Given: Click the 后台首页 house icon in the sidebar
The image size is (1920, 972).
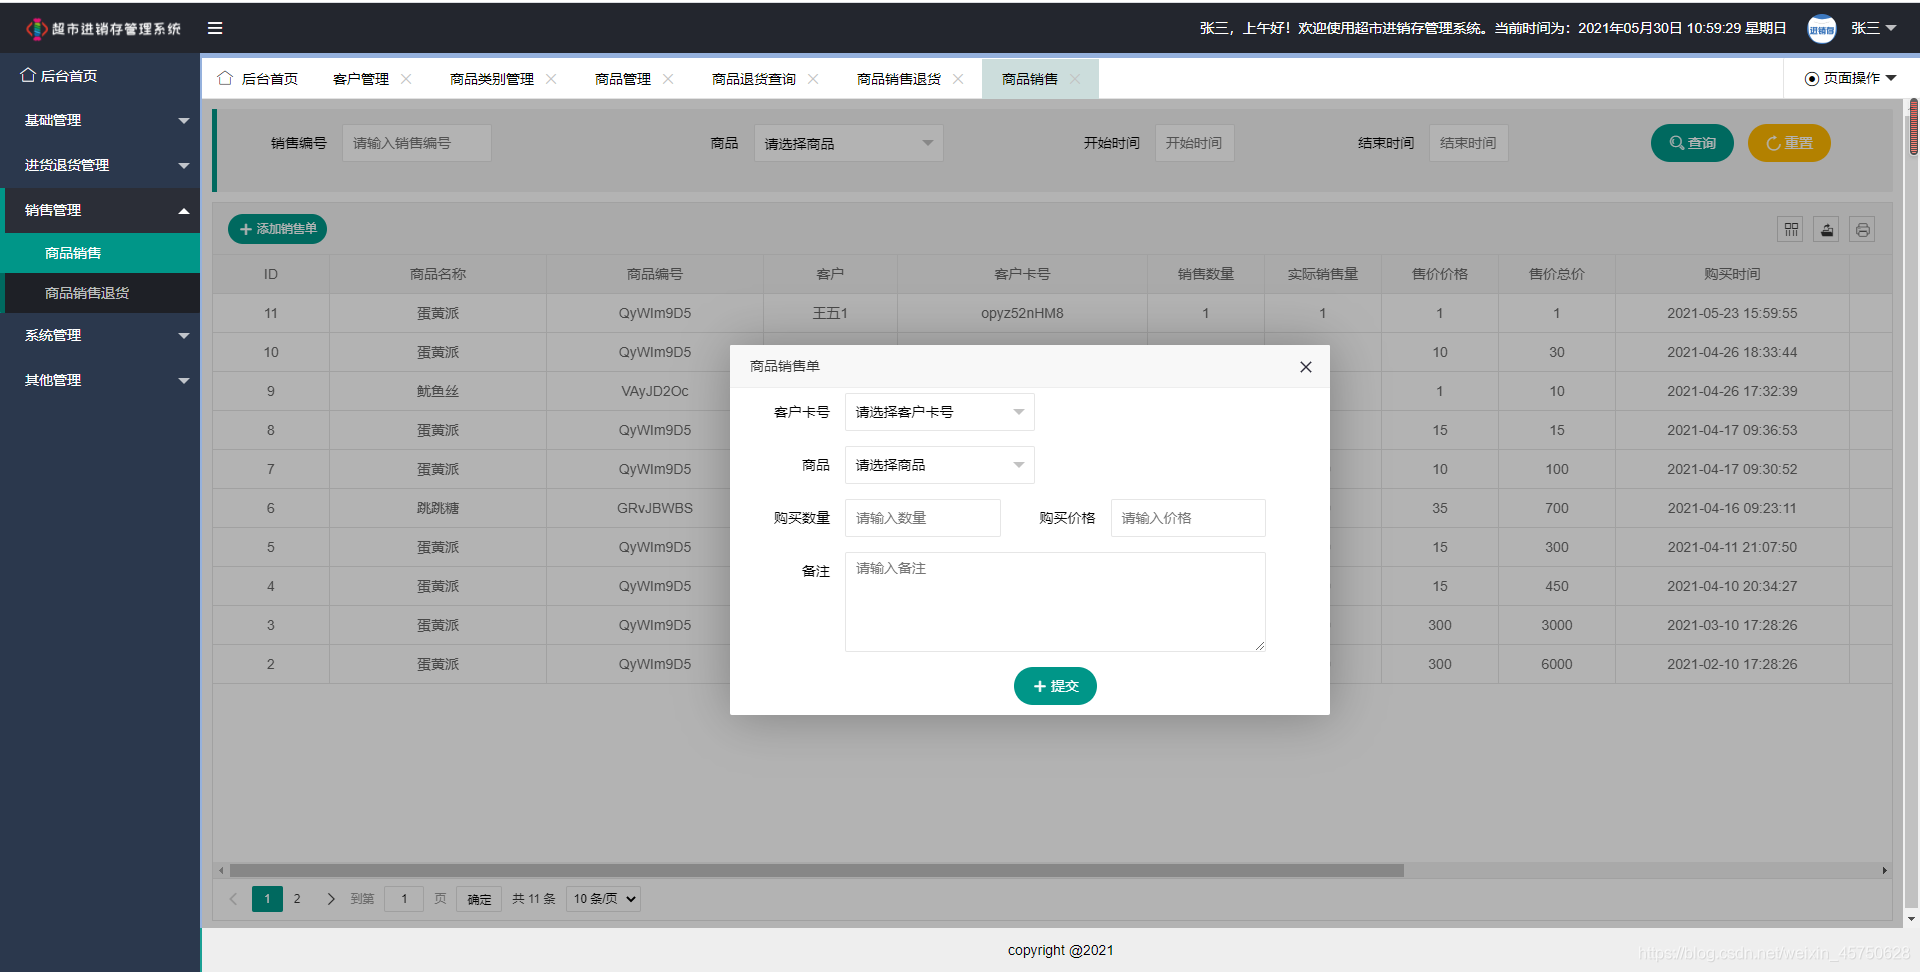Looking at the screenshot, I should point(25,75).
